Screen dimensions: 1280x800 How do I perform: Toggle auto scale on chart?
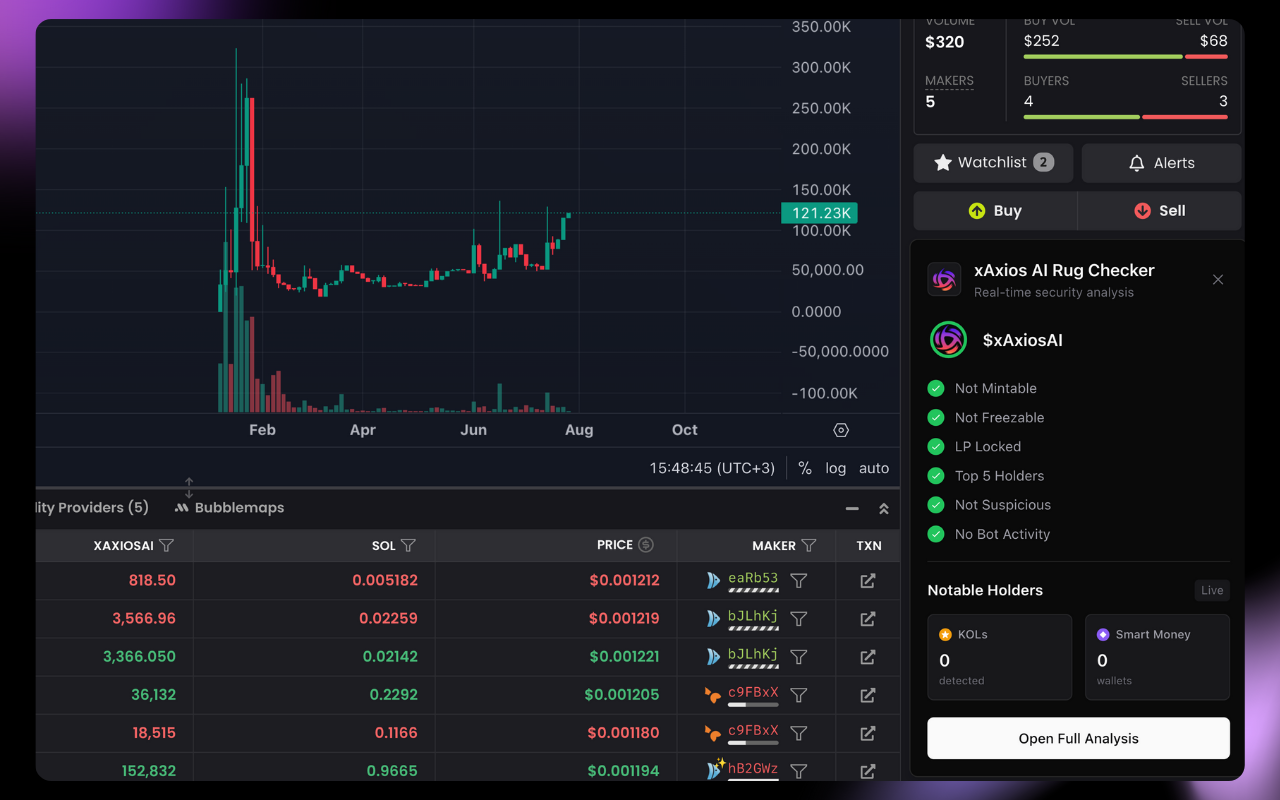click(874, 468)
